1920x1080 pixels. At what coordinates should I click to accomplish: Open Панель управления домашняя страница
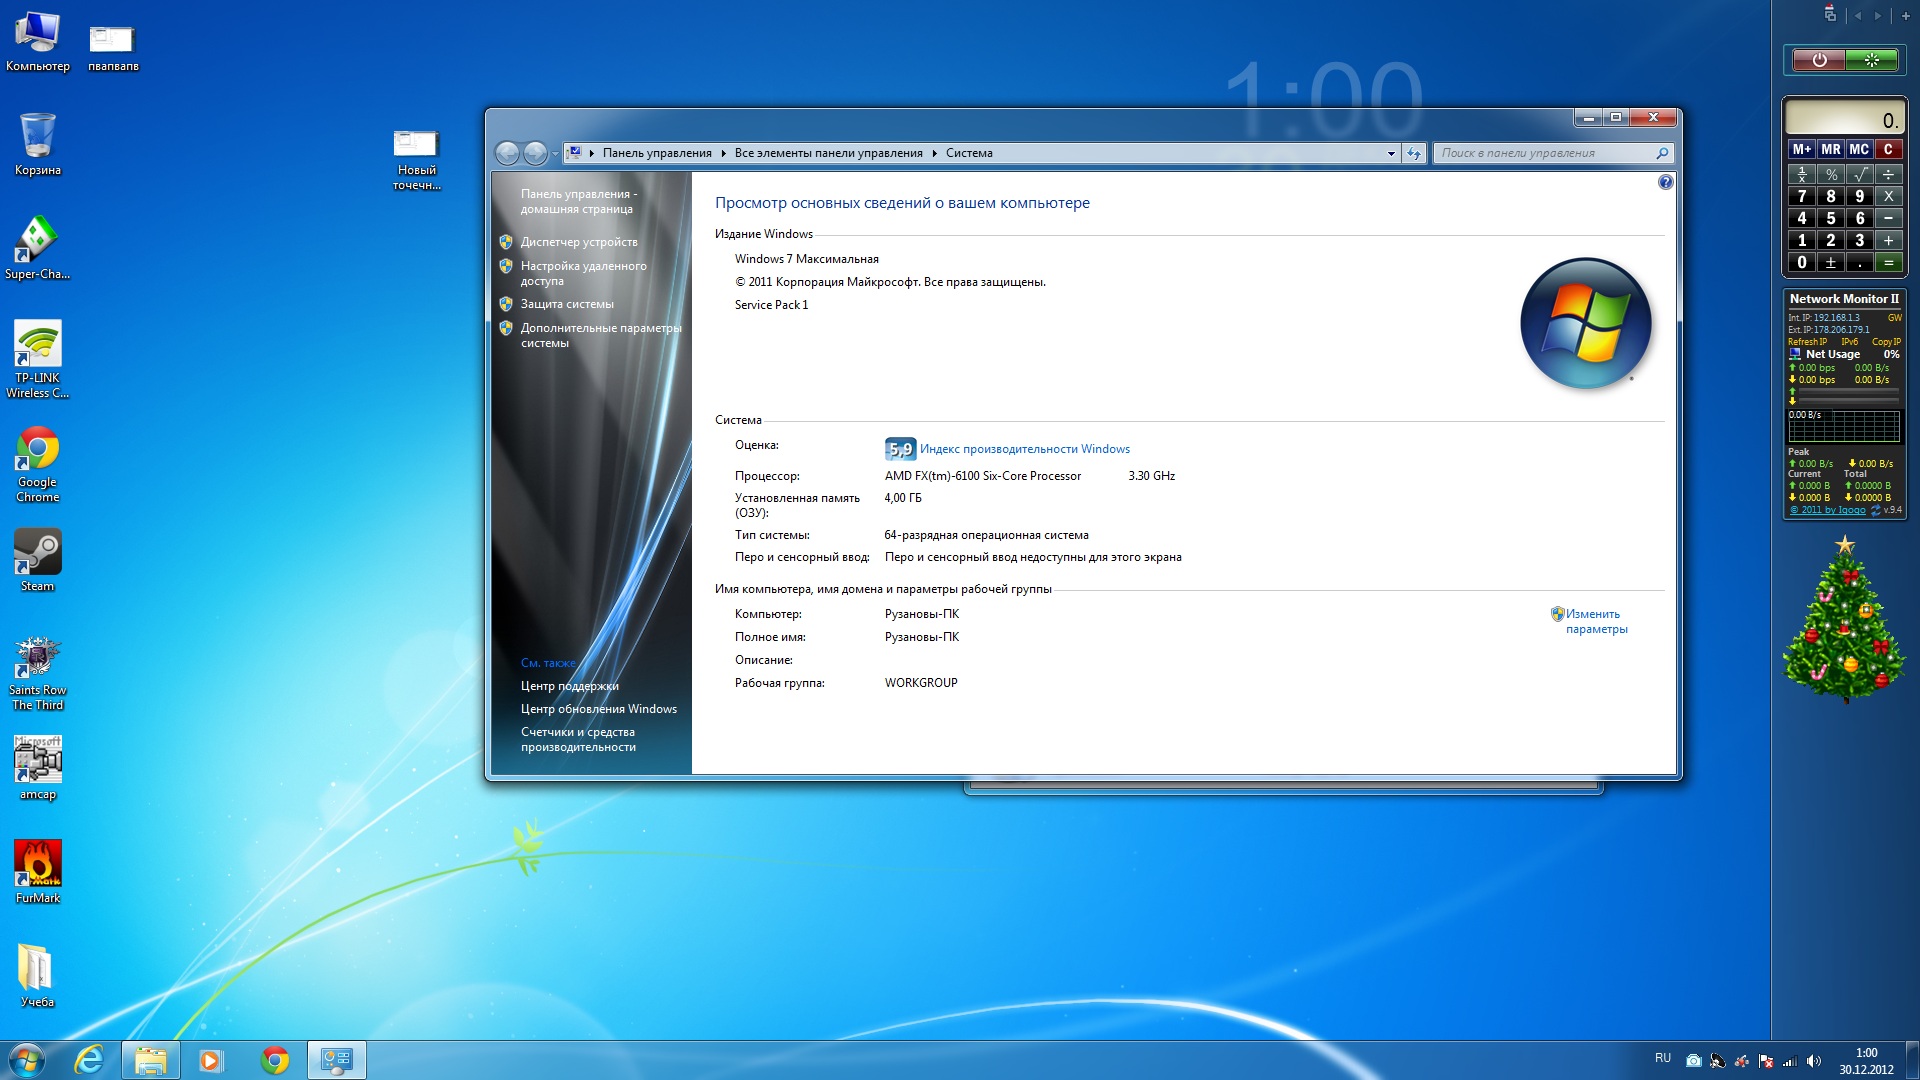coord(578,201)
